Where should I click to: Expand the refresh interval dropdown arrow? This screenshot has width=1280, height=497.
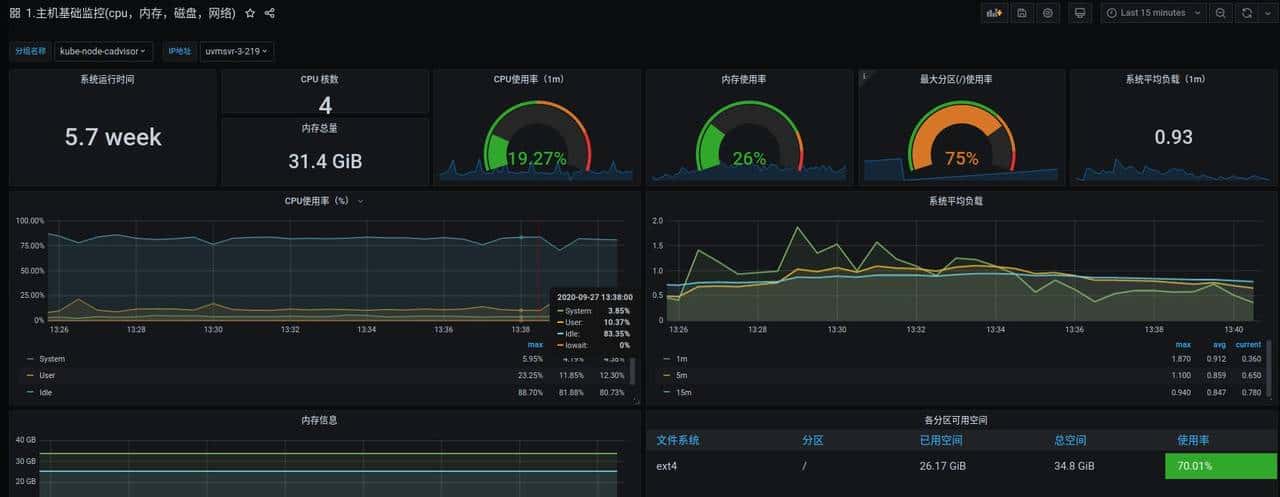point(1266,13)
